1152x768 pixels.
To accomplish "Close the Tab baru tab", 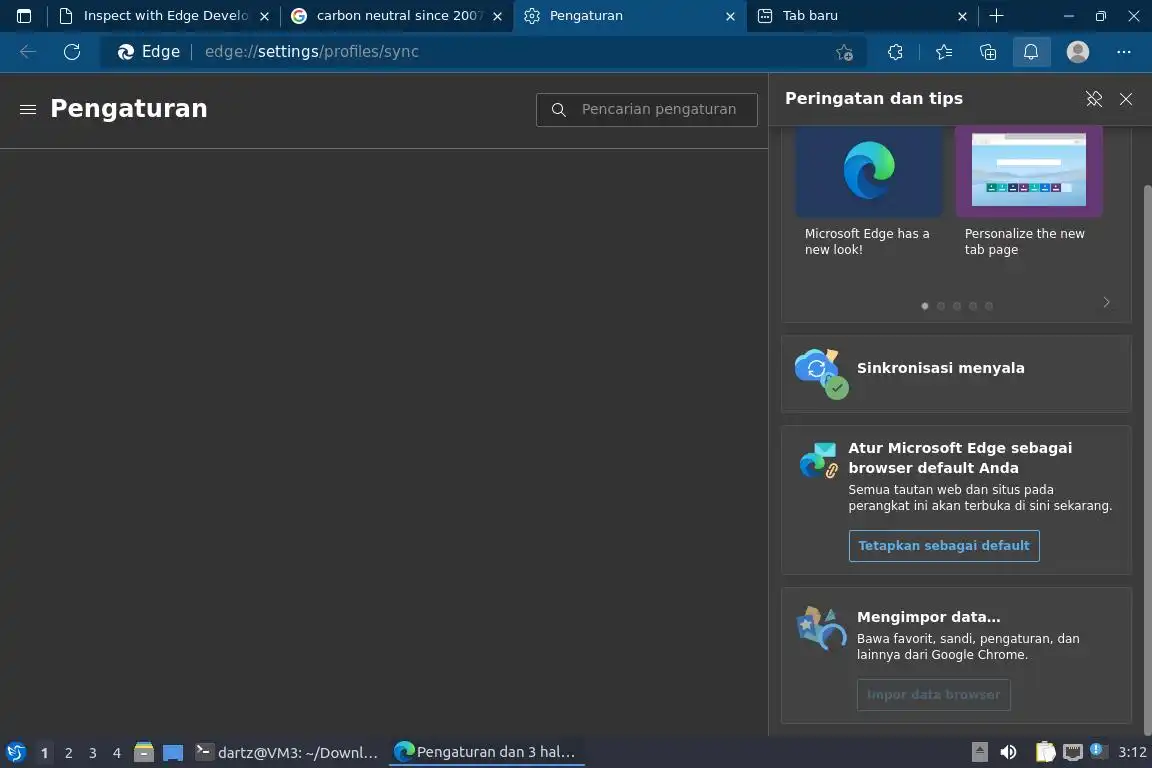I will pyautogui.click(x=962, y=16).
